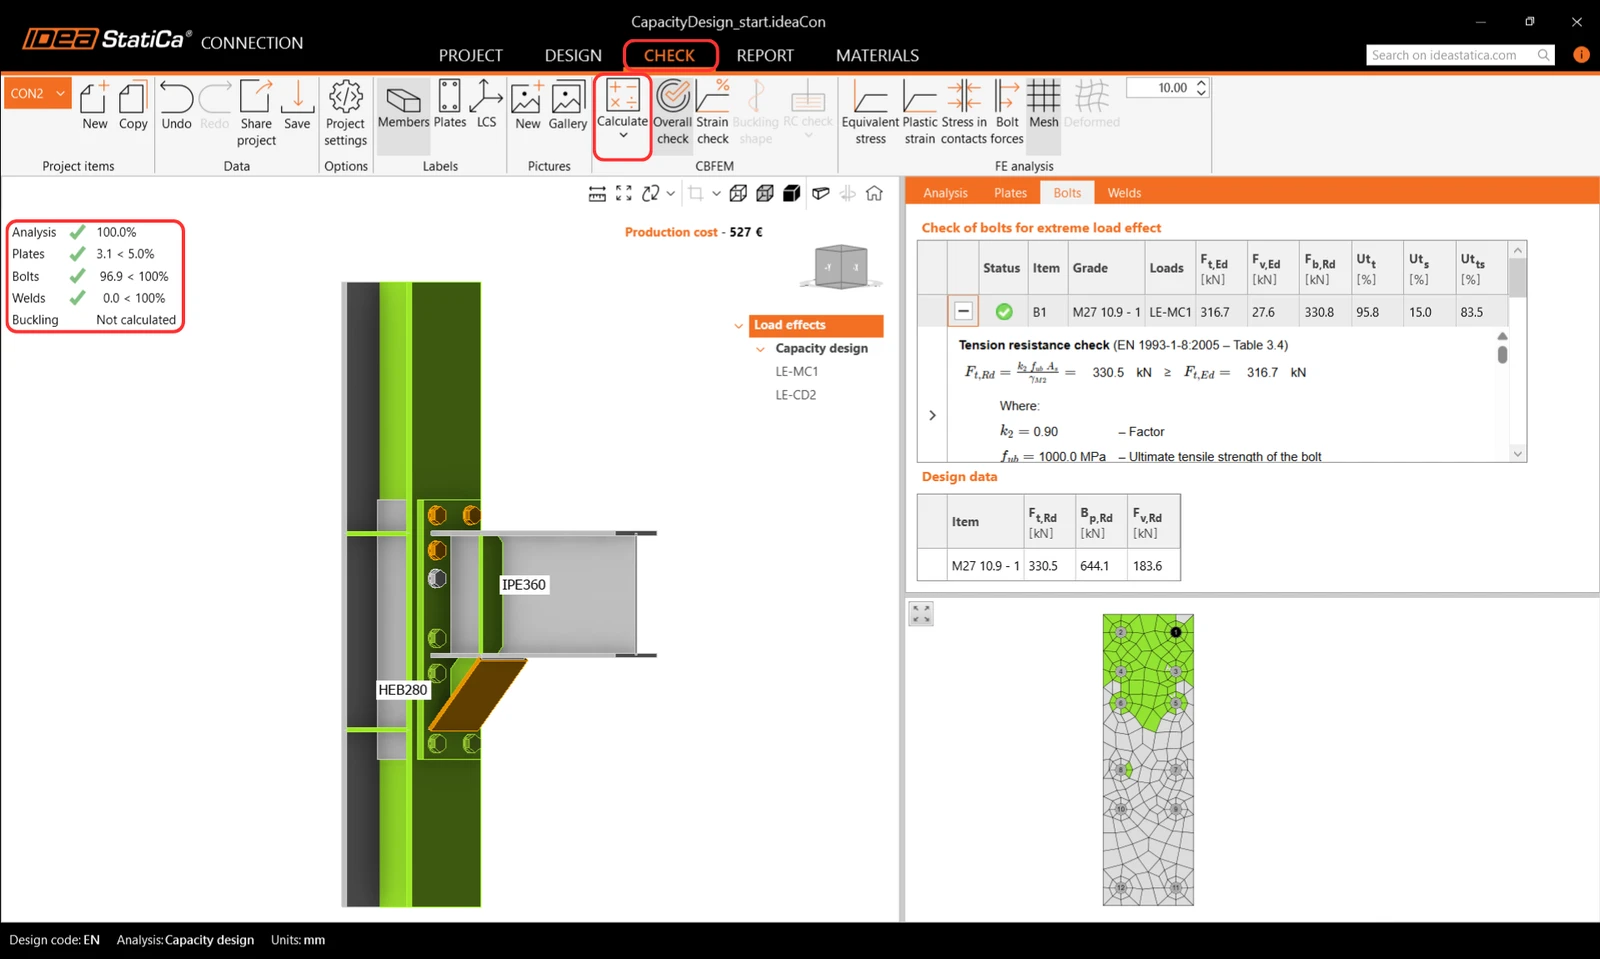Toggle Strain check view
The width and height of the screenshot is (1600, 959).
(x=713, y=114)
